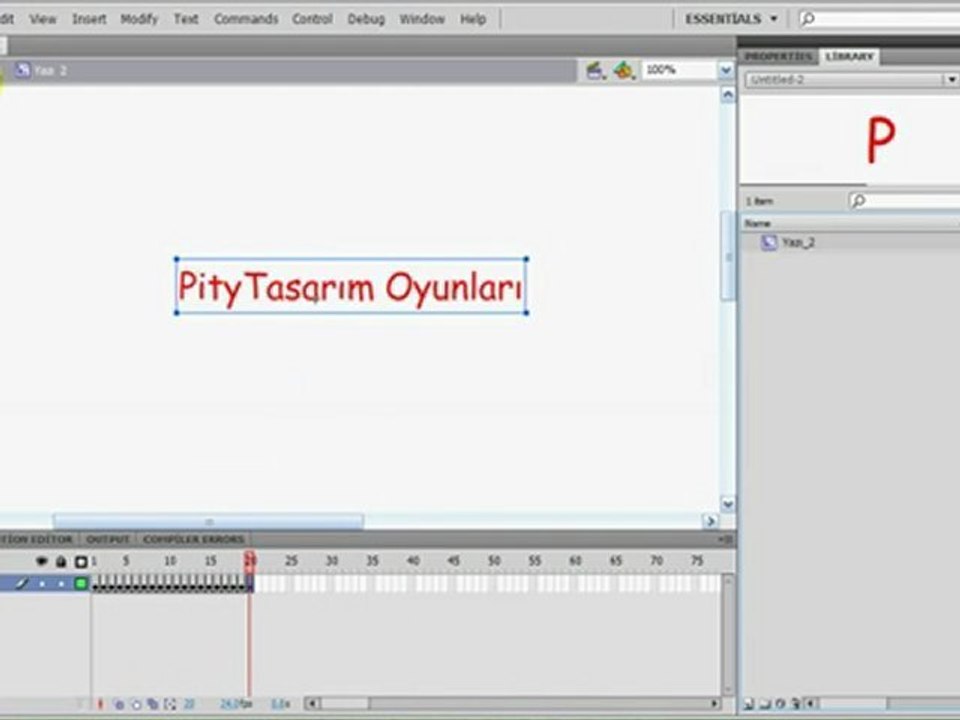Select the PityTasarım Oyunları text on stage
This screenshot has height=720, width=960.
pos(351,287)
